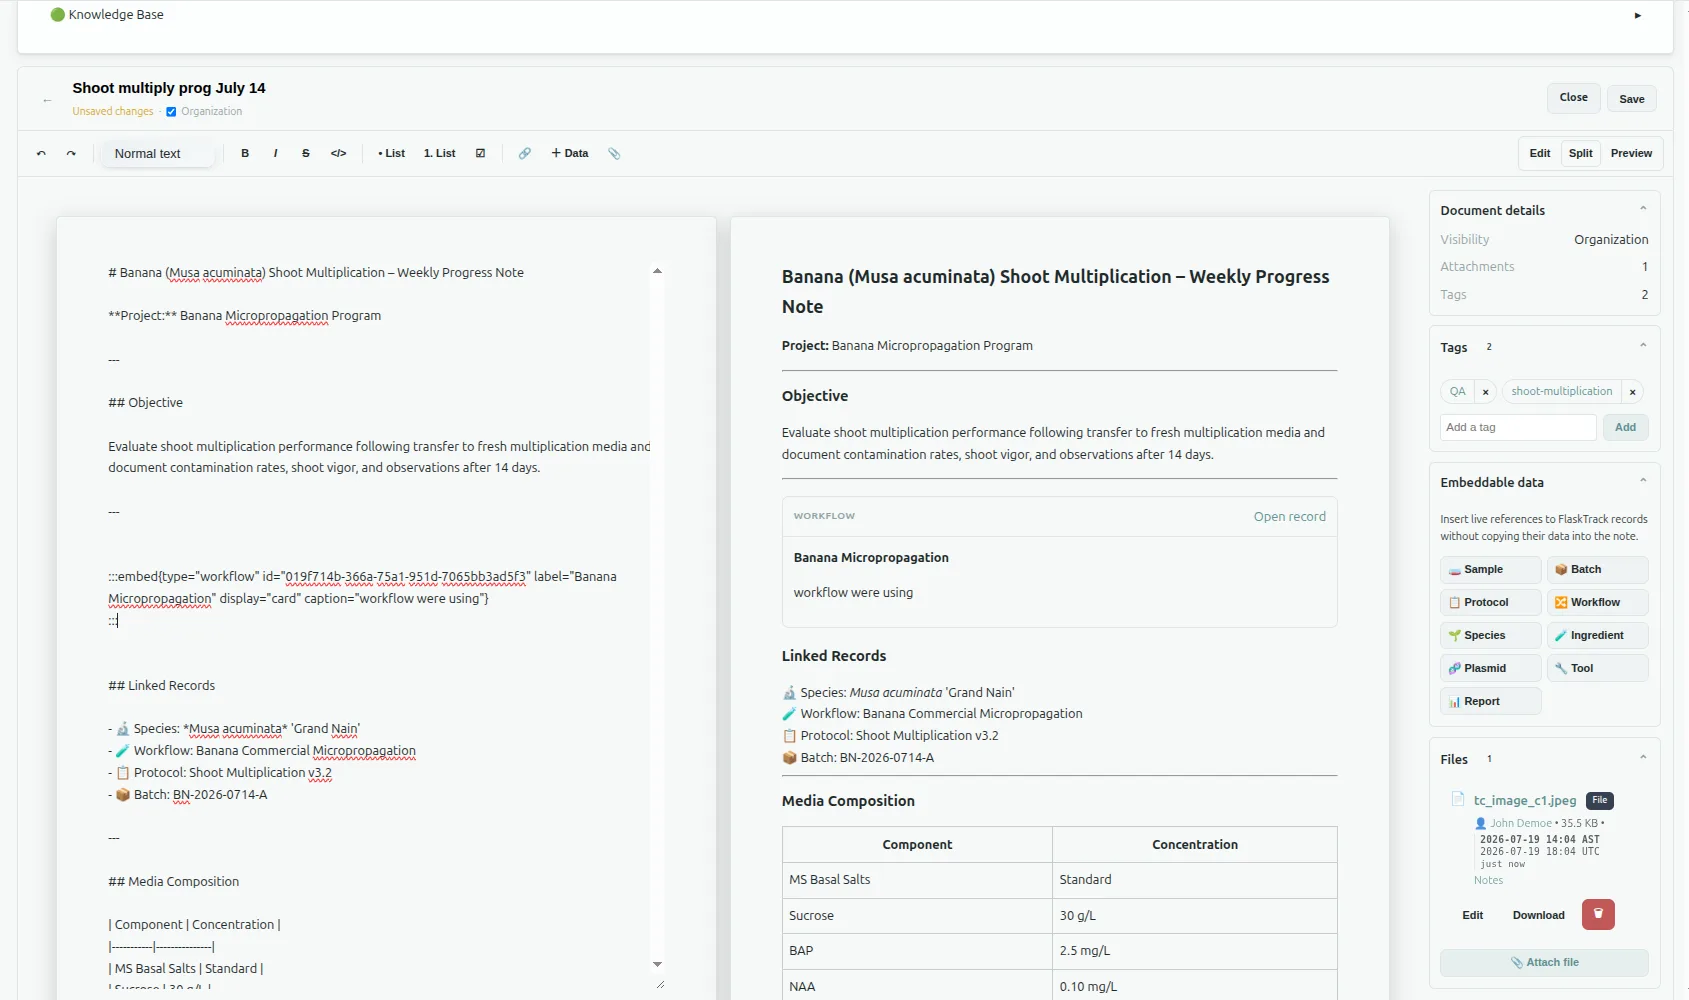The width and height of the screenshot is (1689, 1000).
Task: Click 'Protocol: Shoot Multiplication v3.2' in preview
Action: [x=890, y=736]
